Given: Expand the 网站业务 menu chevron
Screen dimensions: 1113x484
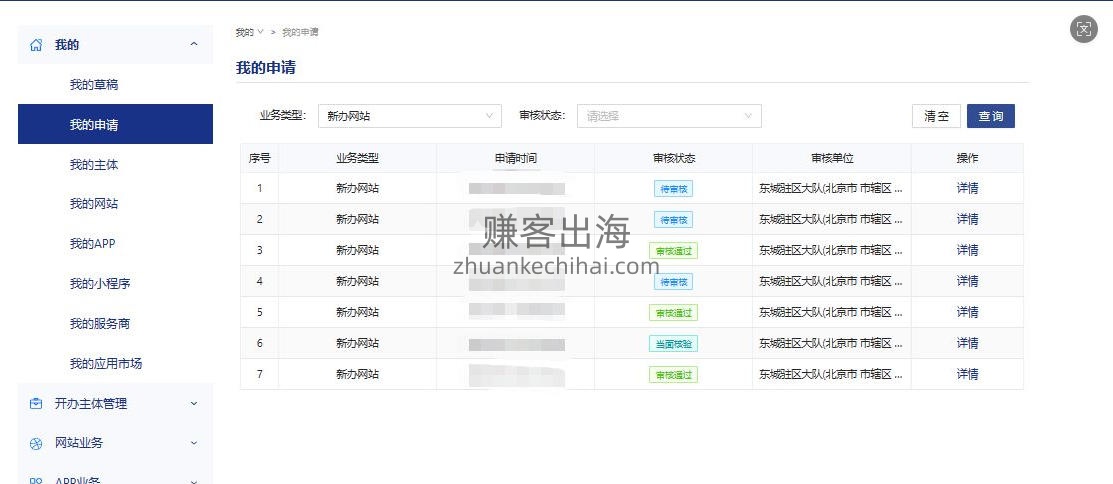Looking at the screenshot, I should click(194, 443).
